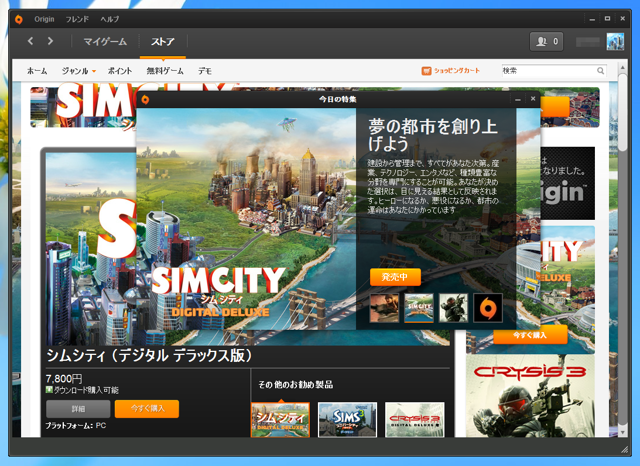Open the 無料ゲーム page
The height and width of the screenshot is (466, 640).
[165, 71]
